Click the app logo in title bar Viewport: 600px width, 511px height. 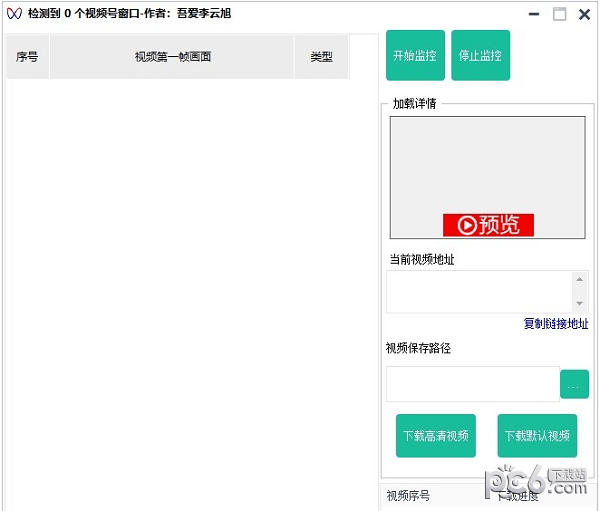click(x=14, y=14)
